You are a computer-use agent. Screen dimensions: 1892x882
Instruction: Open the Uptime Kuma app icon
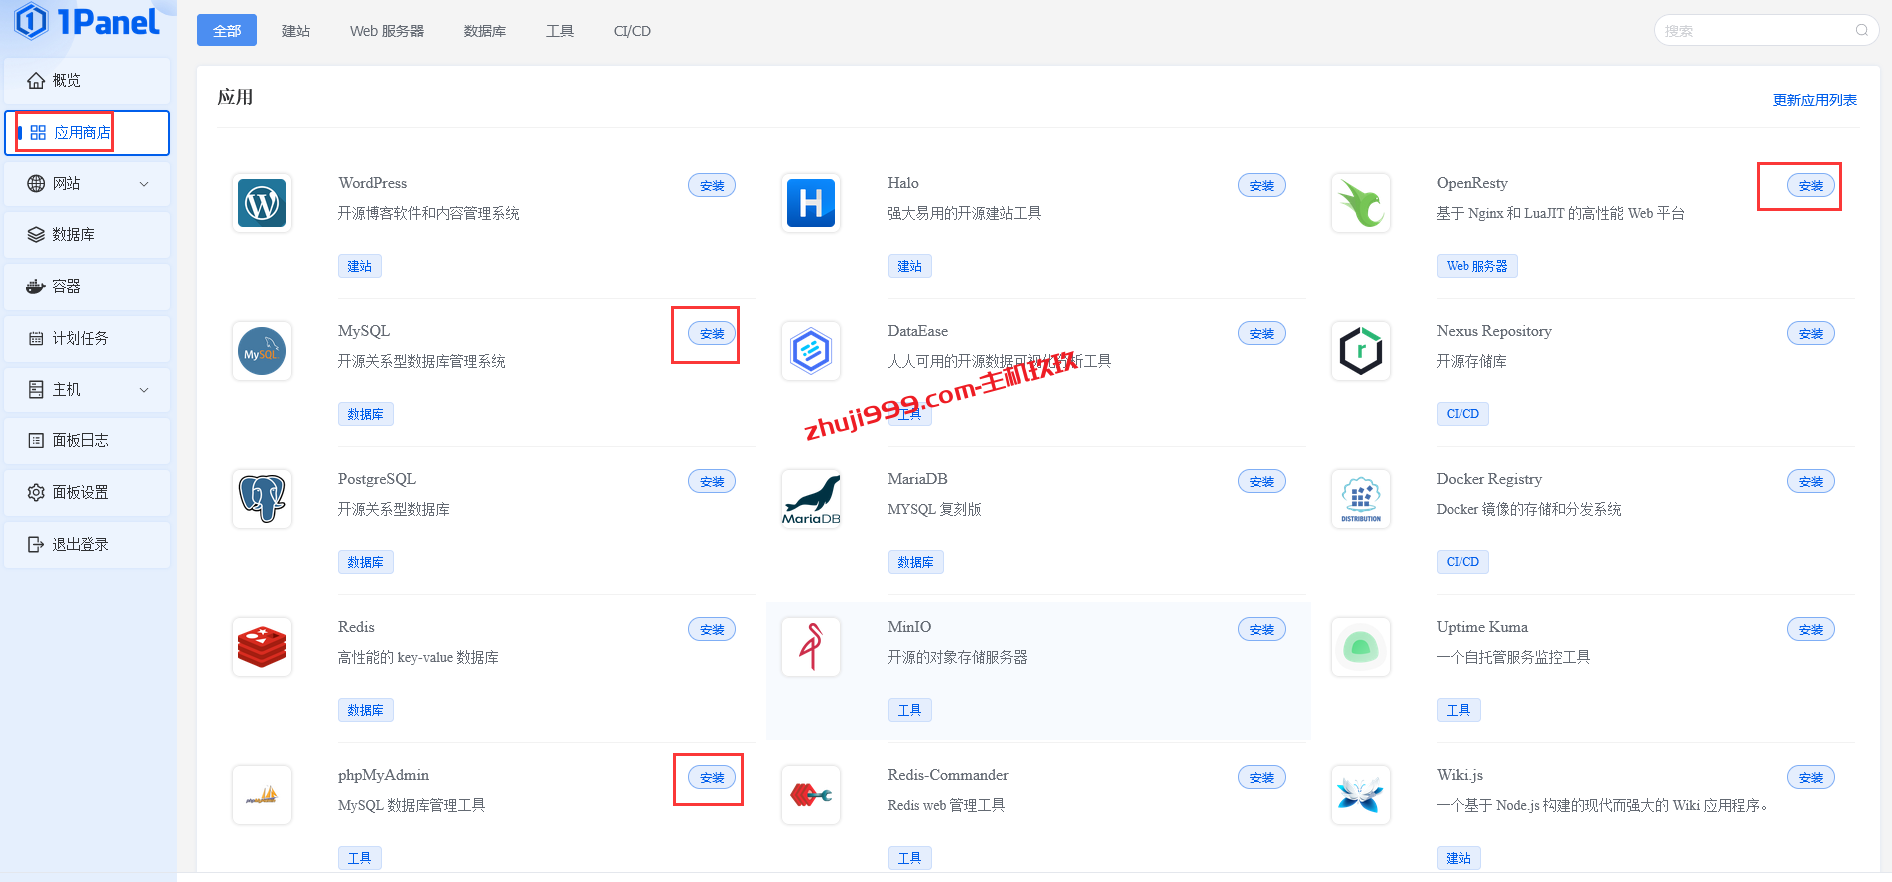pyautogui.click(x=1361, y=647)
